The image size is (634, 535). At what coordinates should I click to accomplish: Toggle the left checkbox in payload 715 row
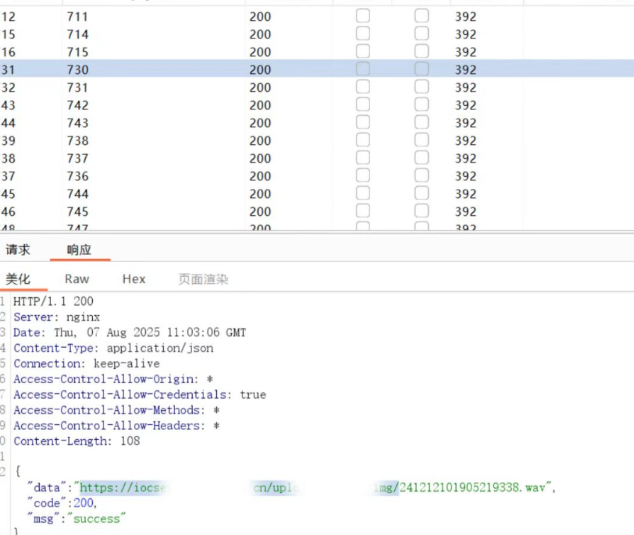point(363,51)
